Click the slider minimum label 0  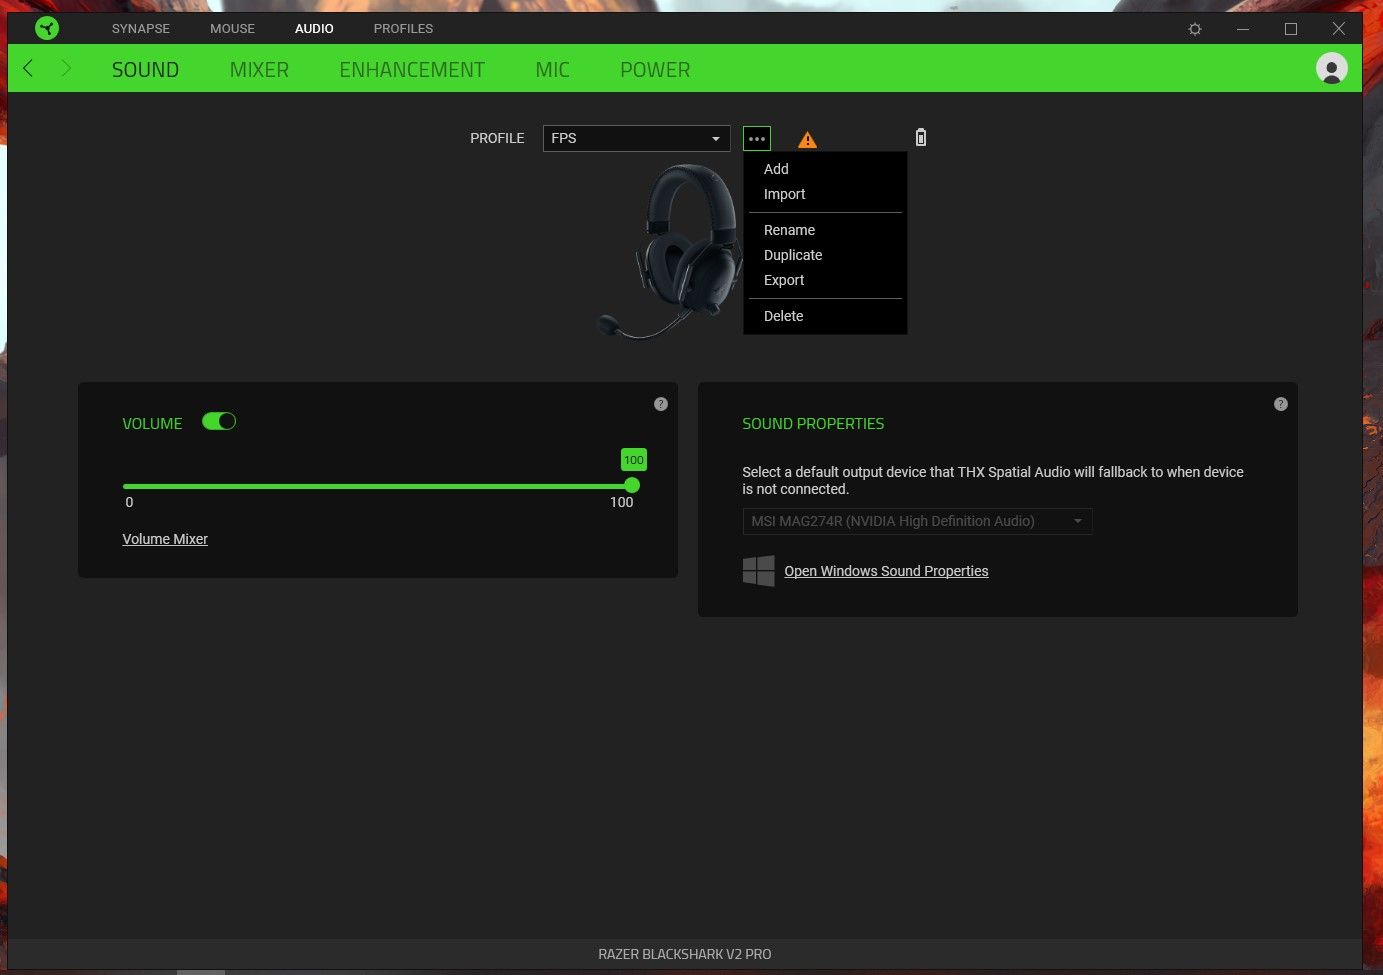129,502
